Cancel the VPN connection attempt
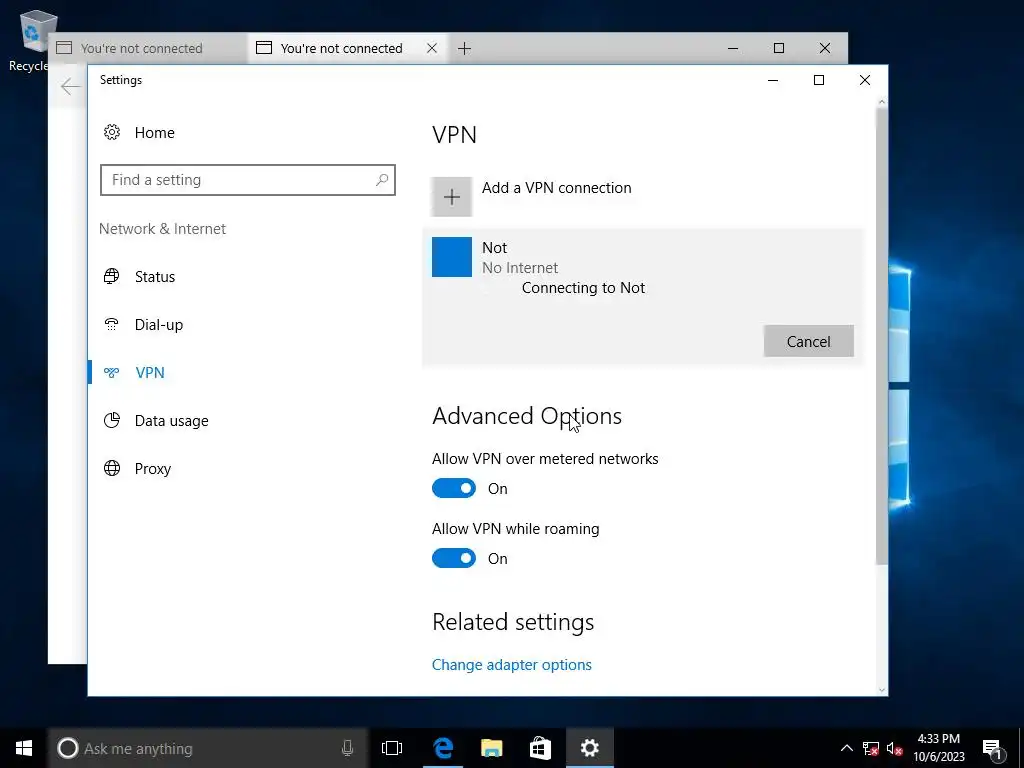 [808, 342]
